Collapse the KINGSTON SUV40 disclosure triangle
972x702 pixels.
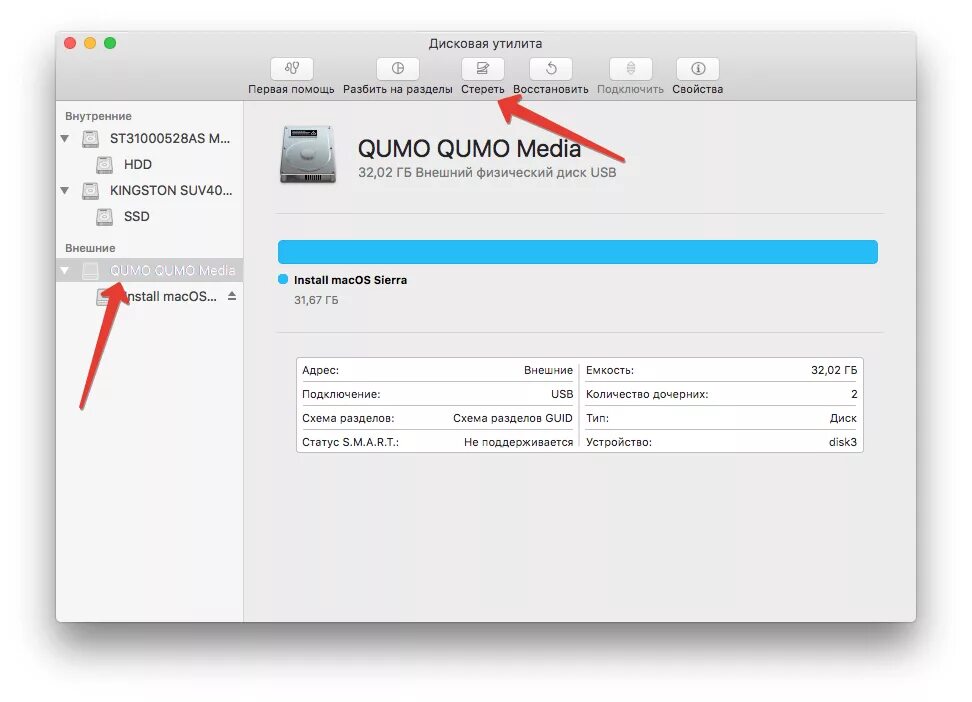click(x=64, y=190)
